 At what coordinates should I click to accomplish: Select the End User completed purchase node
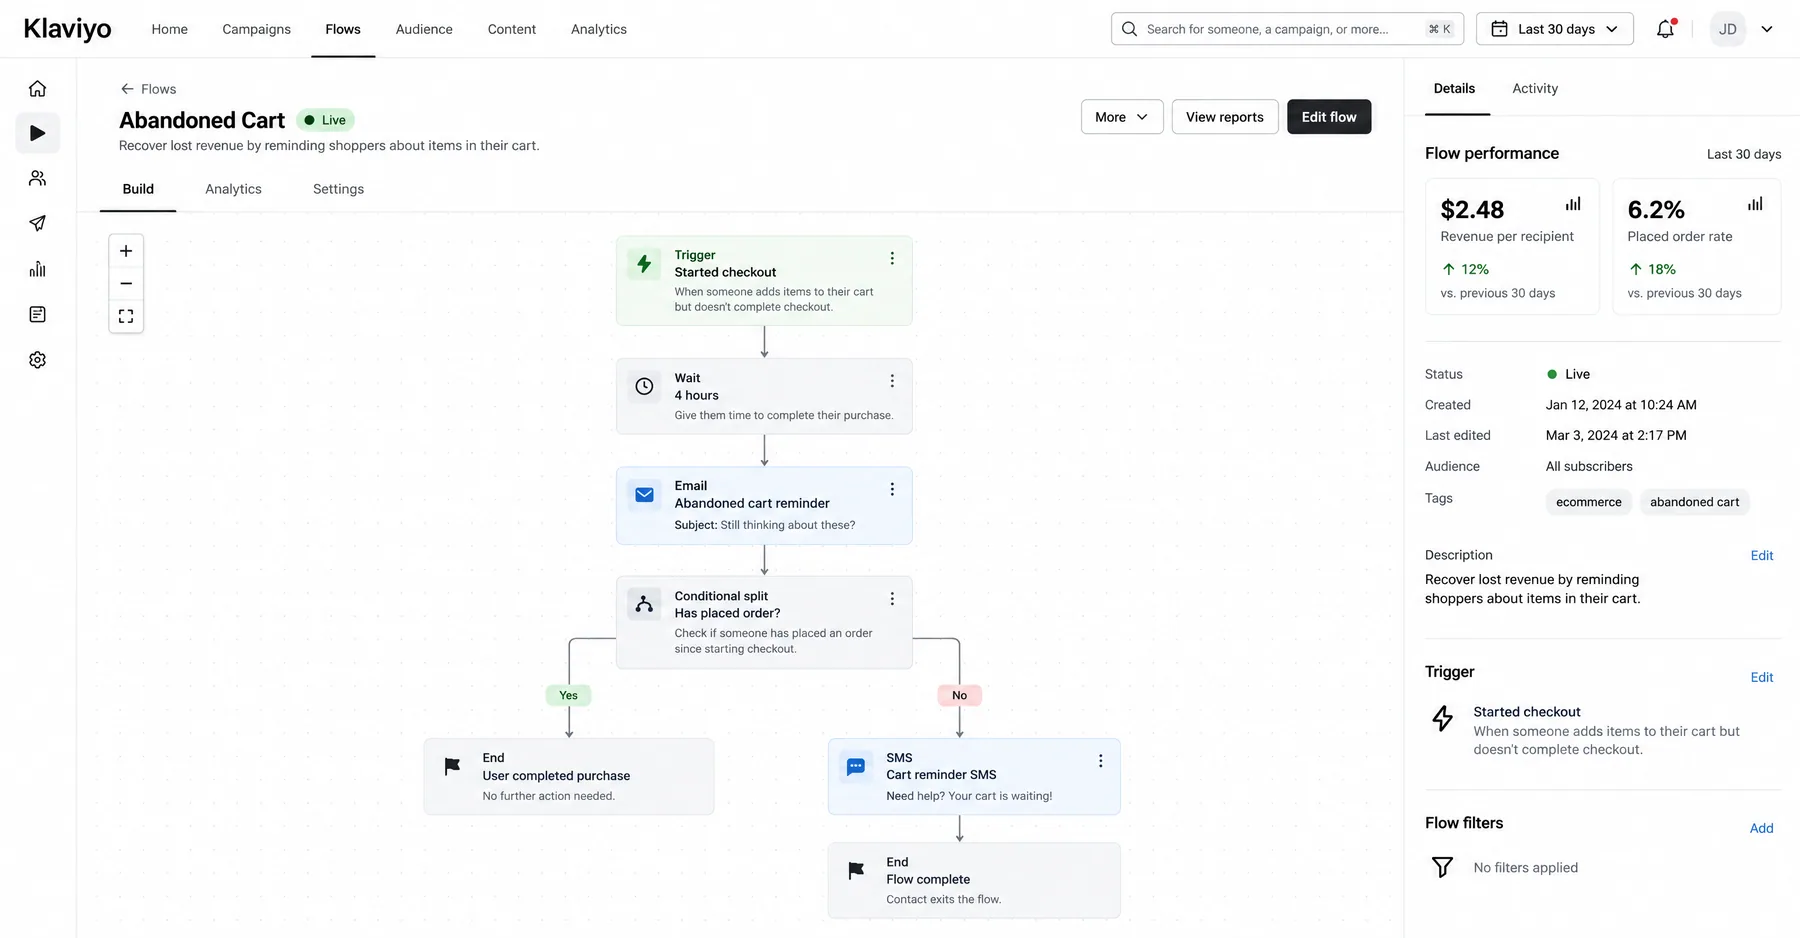click(x=569, y=776)
